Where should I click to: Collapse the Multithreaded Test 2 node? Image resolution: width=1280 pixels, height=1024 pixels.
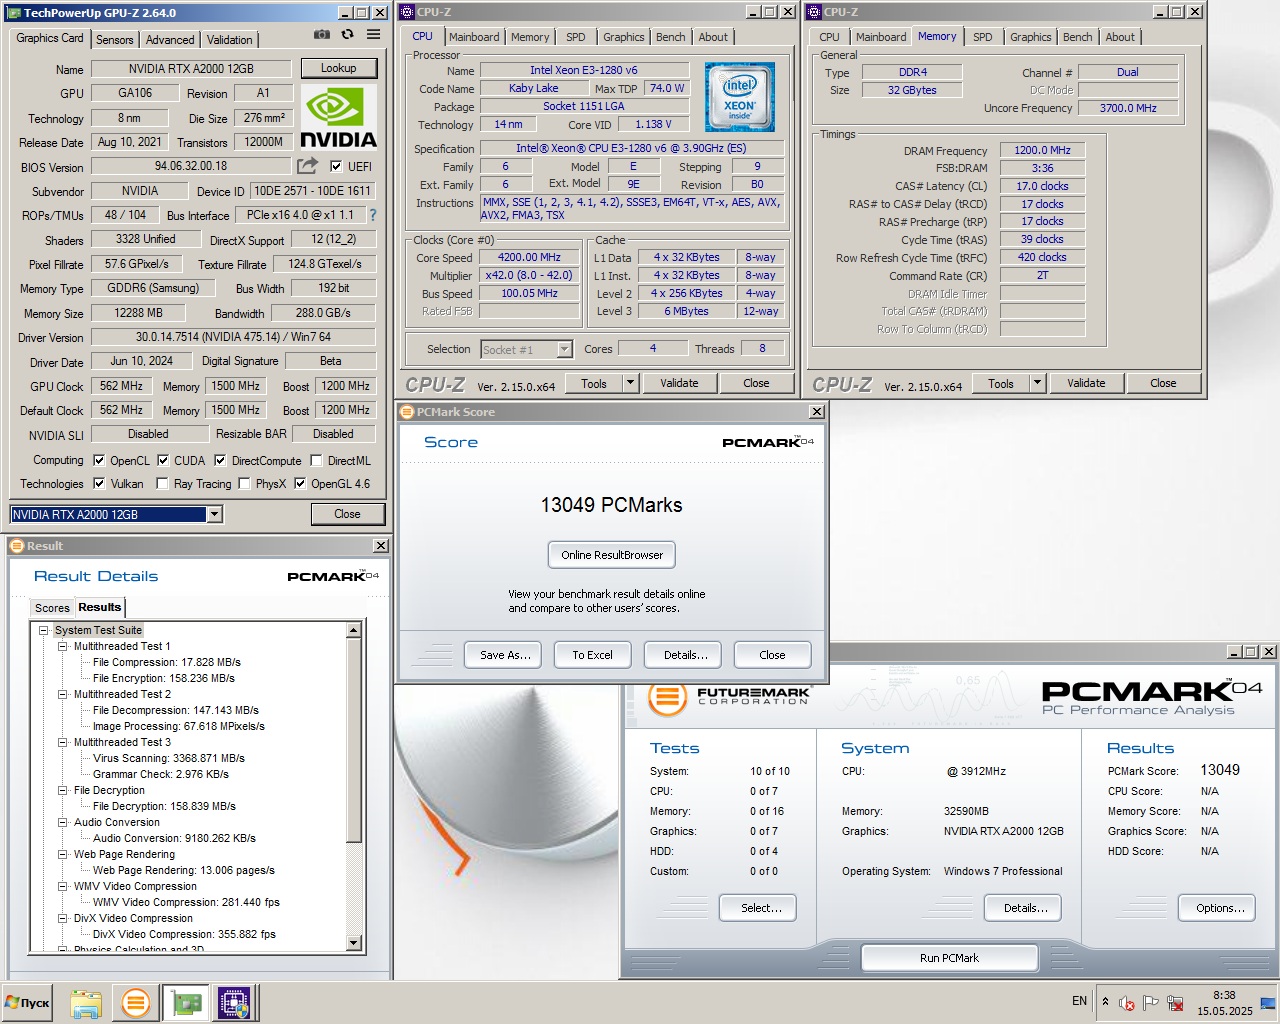click(x=62, y=694)
